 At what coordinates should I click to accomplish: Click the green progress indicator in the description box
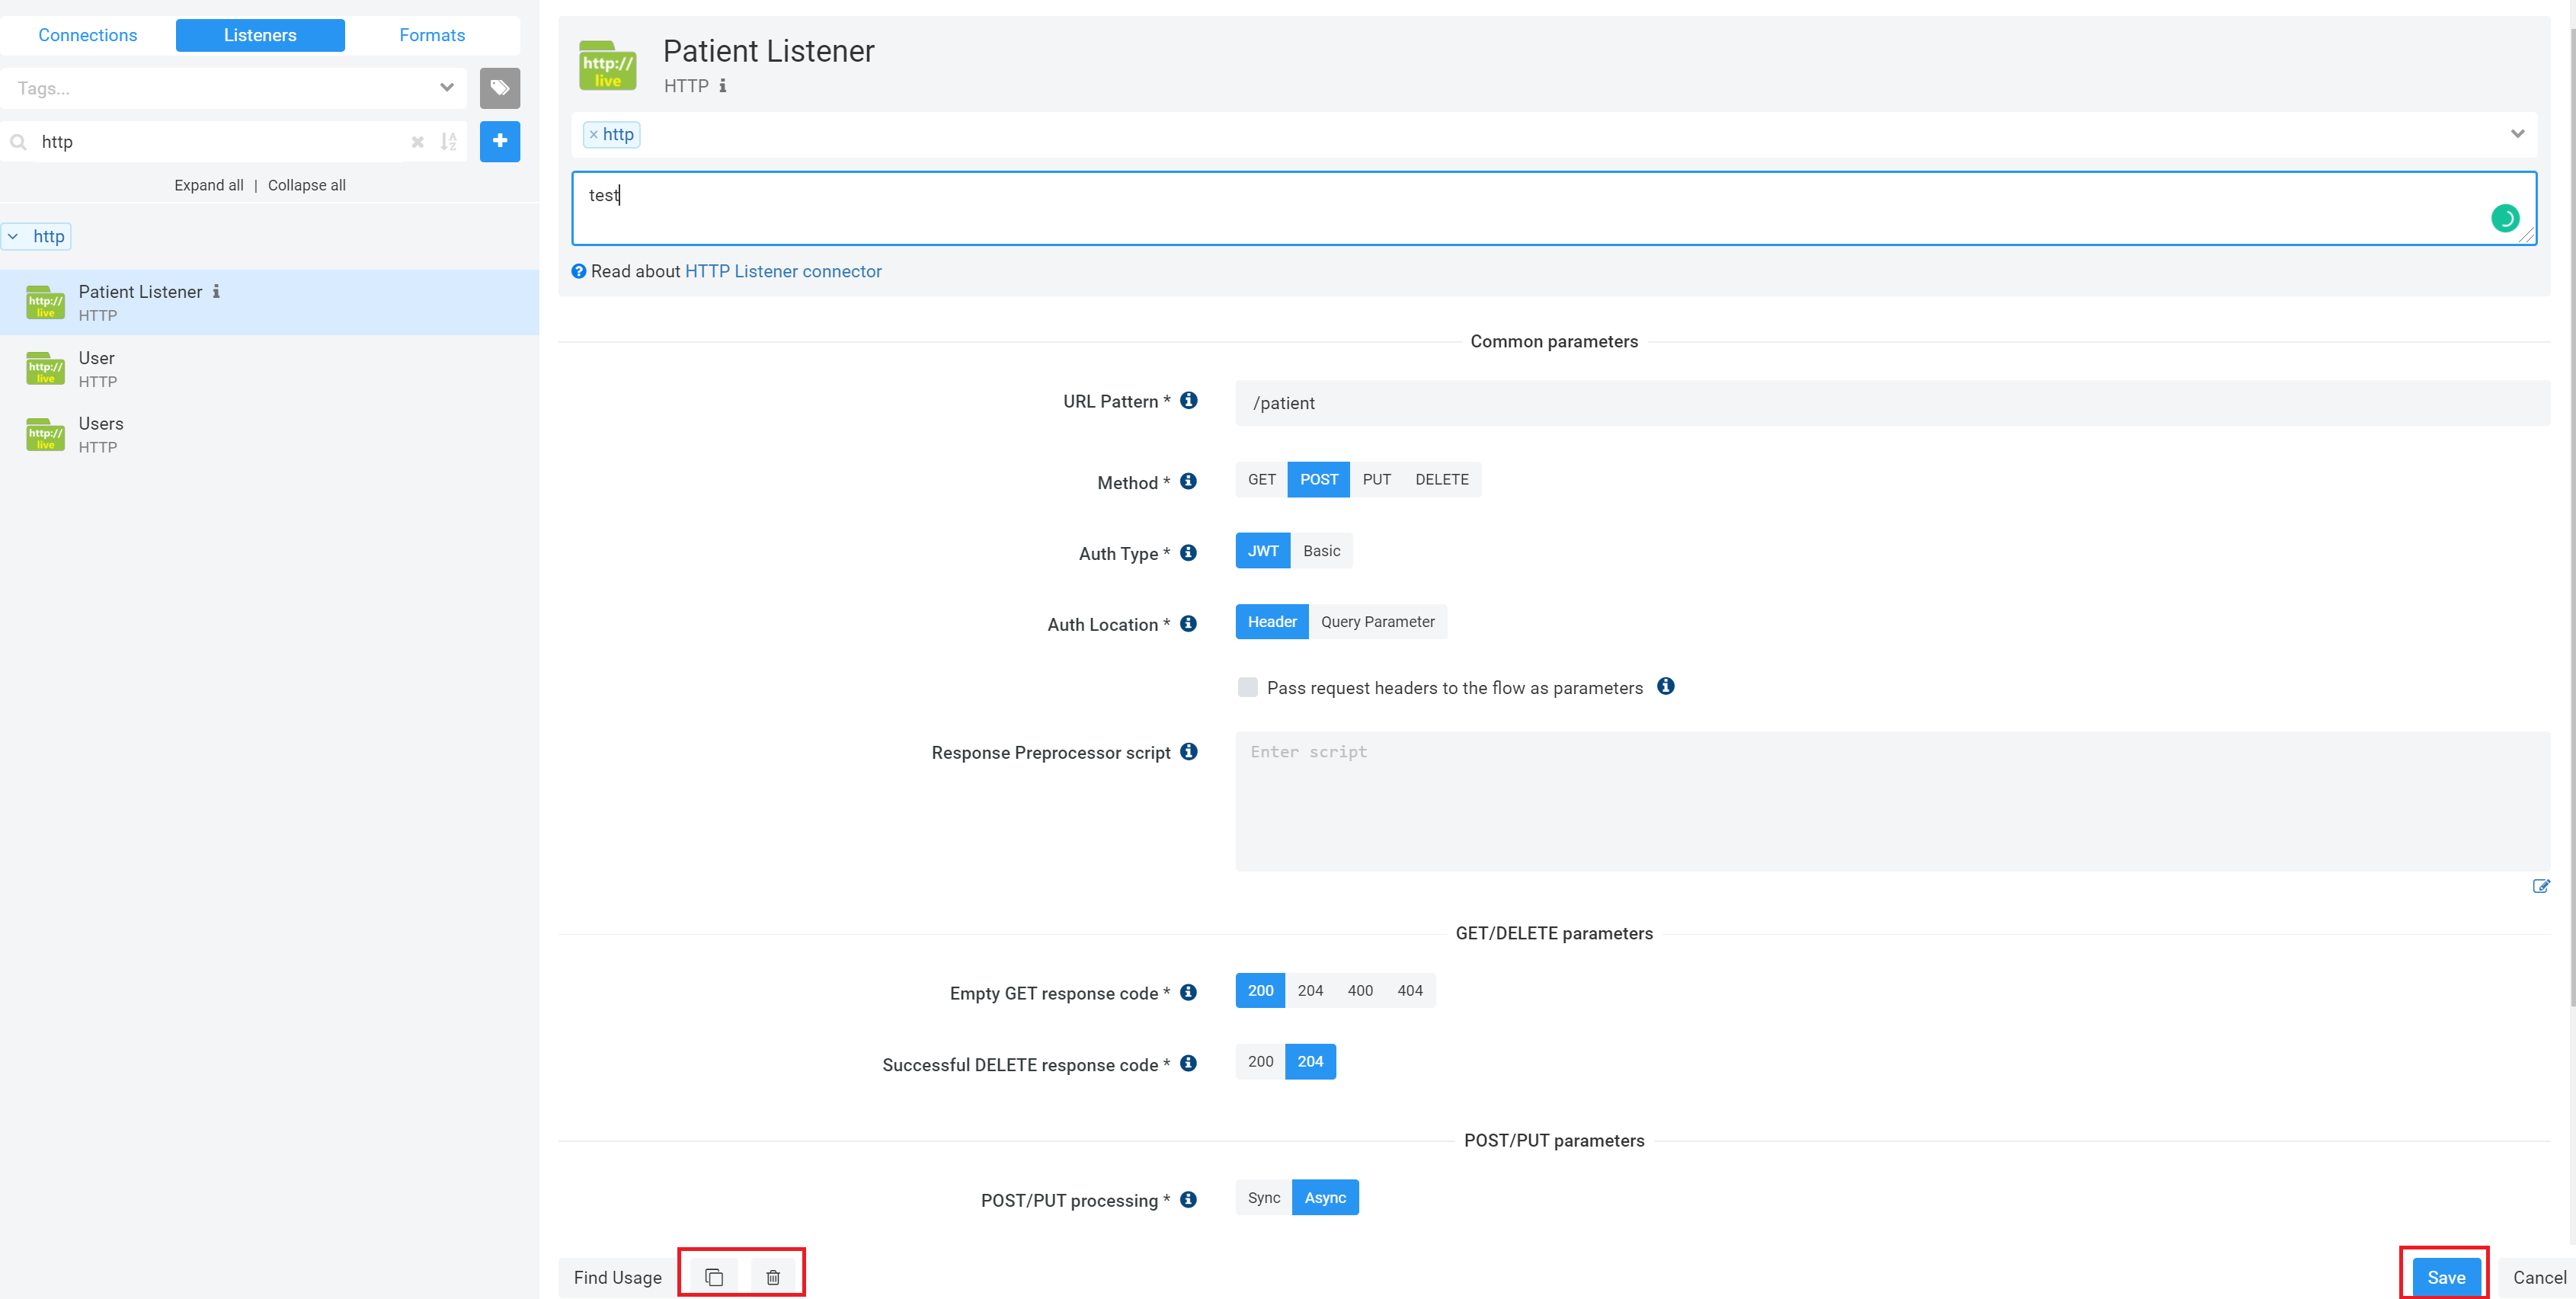coord(2505,218)
